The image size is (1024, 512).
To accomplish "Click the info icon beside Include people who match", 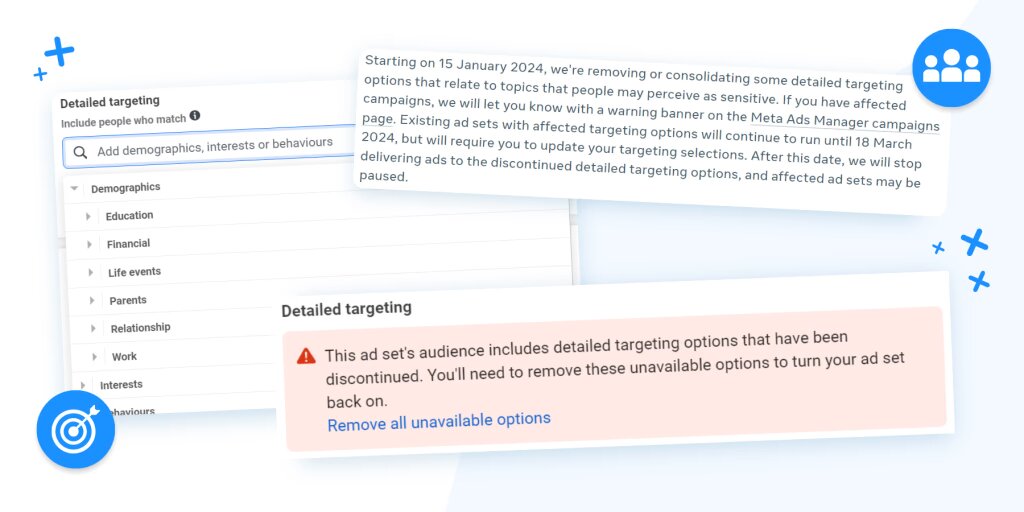I will [x=195, y=116].
